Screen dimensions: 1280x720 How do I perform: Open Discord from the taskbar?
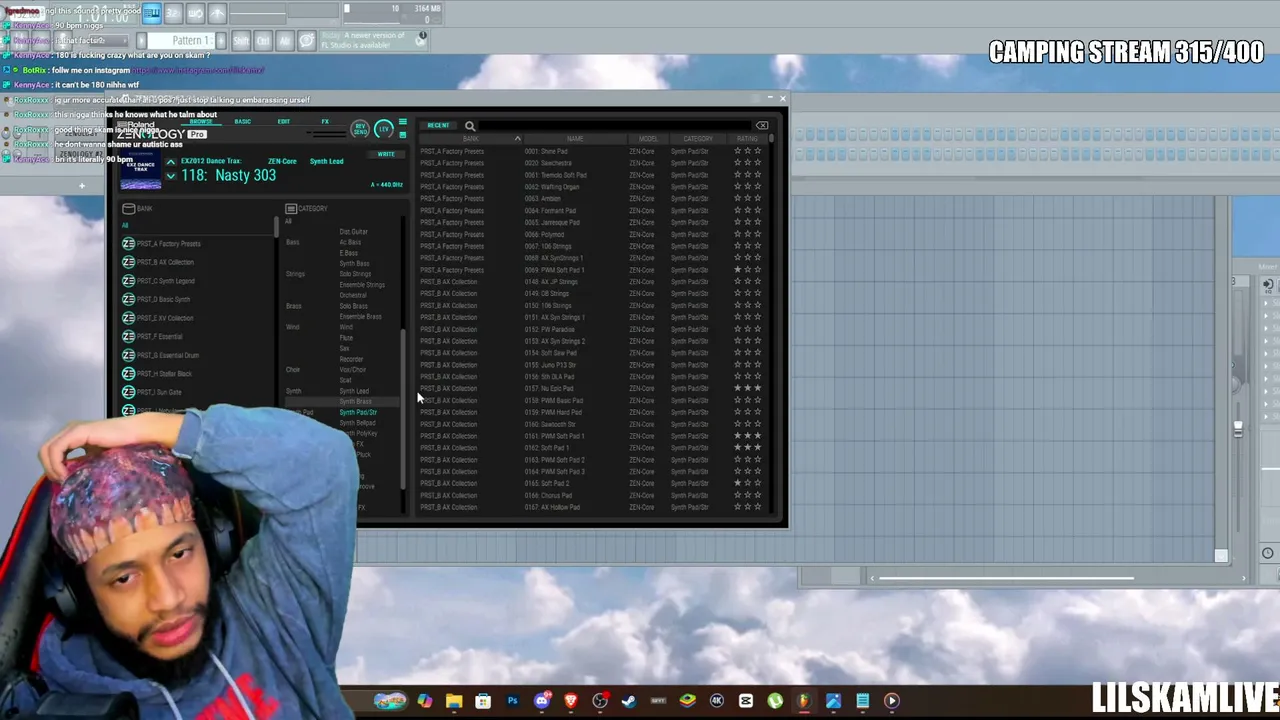(542, 701)
